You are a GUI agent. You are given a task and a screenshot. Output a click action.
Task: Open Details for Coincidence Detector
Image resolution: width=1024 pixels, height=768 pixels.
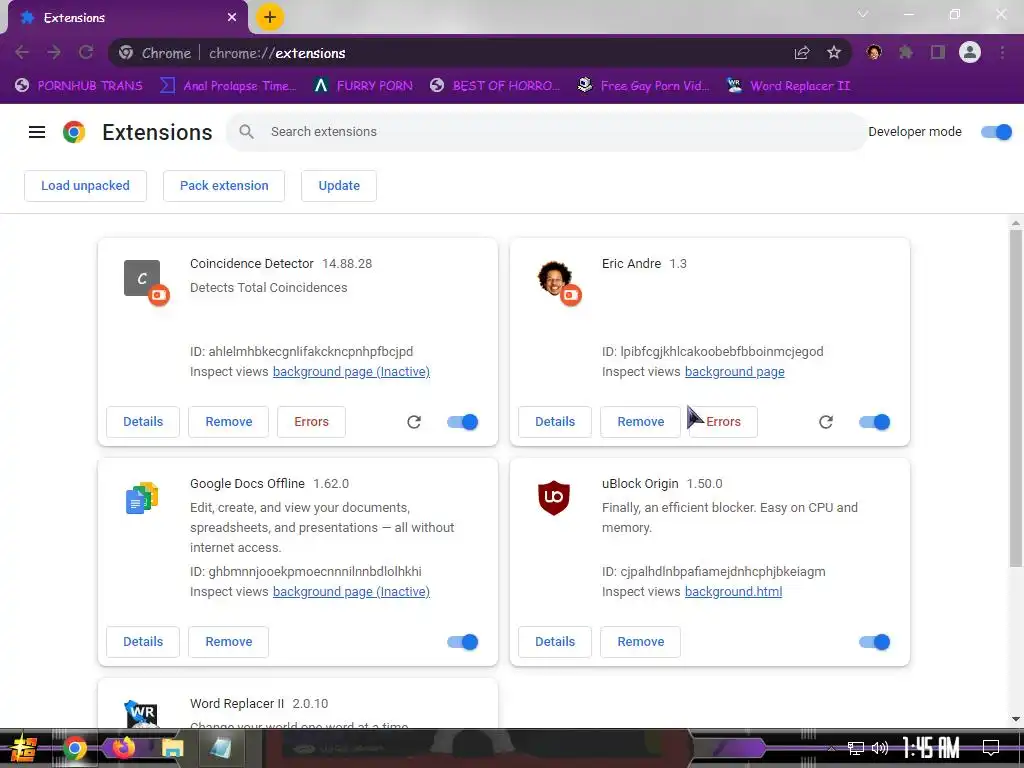[x=143, y=422]
